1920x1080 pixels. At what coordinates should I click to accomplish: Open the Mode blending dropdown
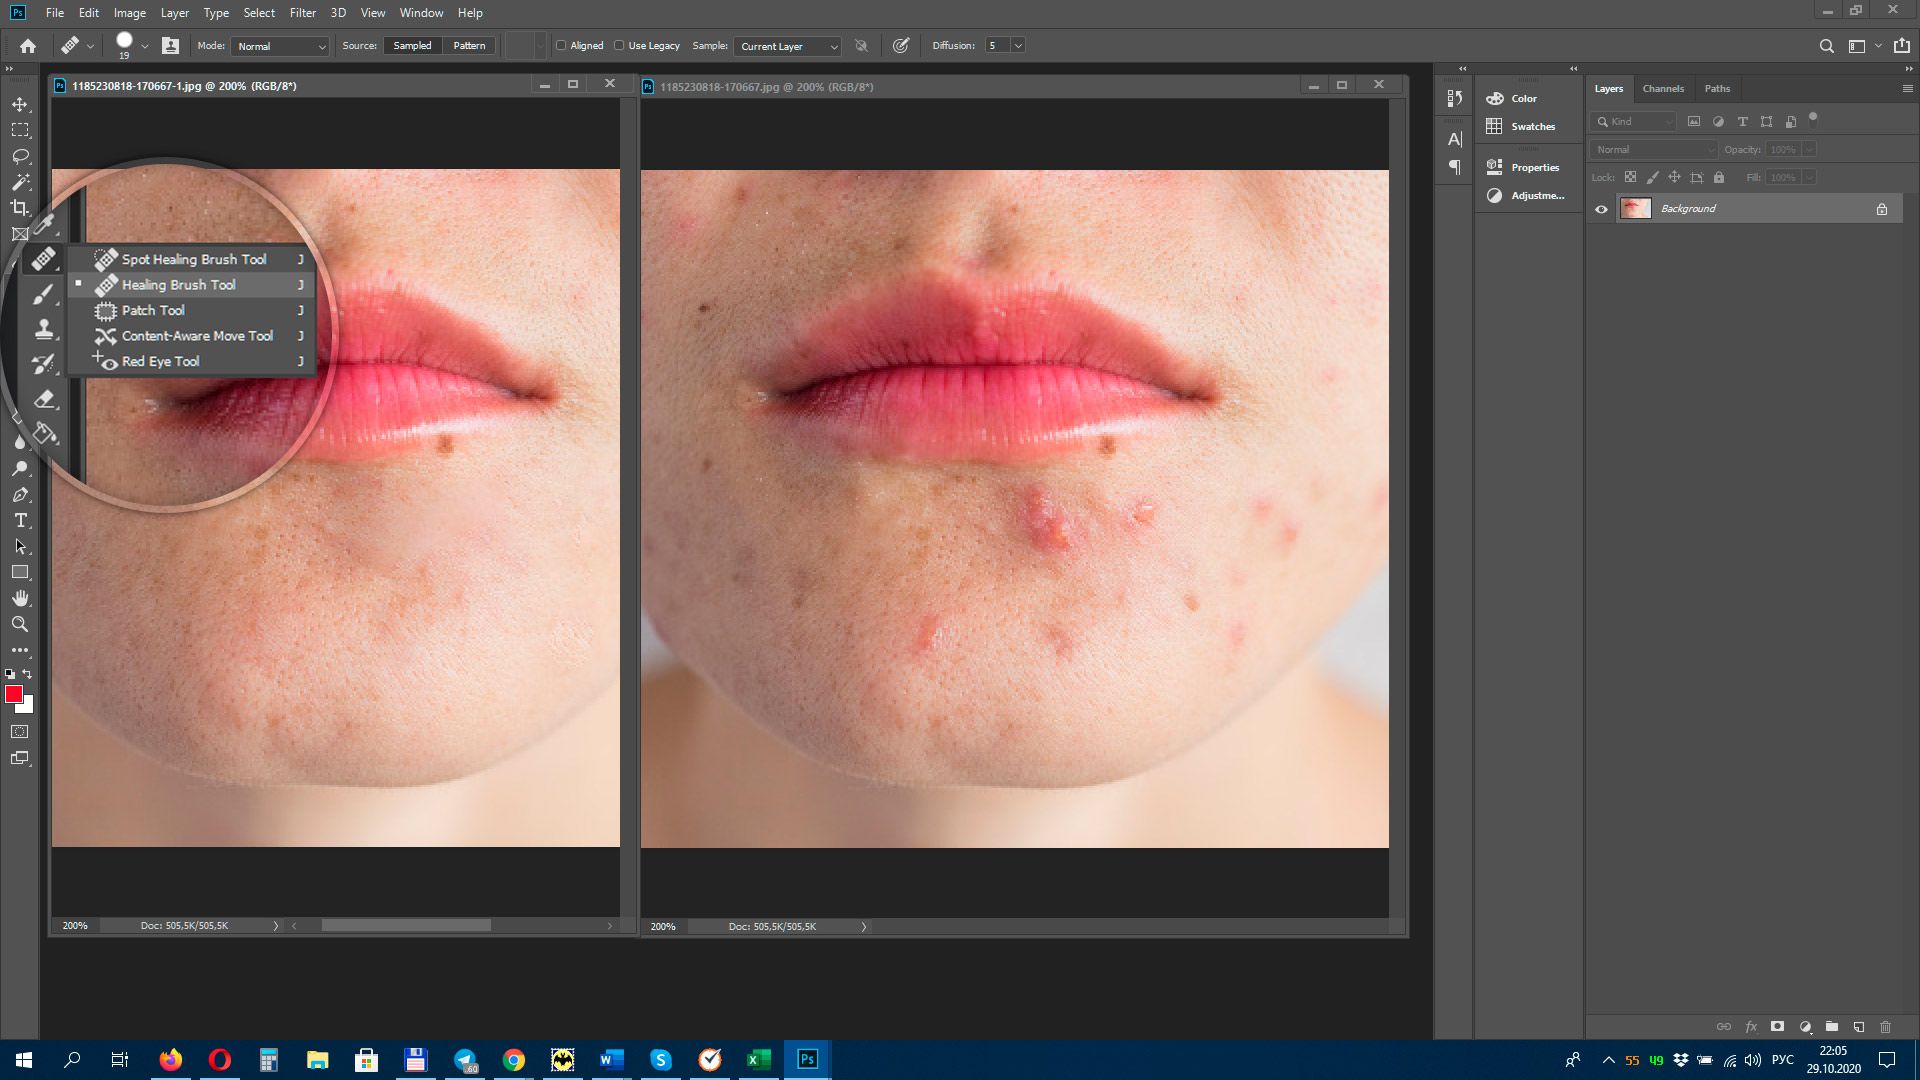pos(277,45)
